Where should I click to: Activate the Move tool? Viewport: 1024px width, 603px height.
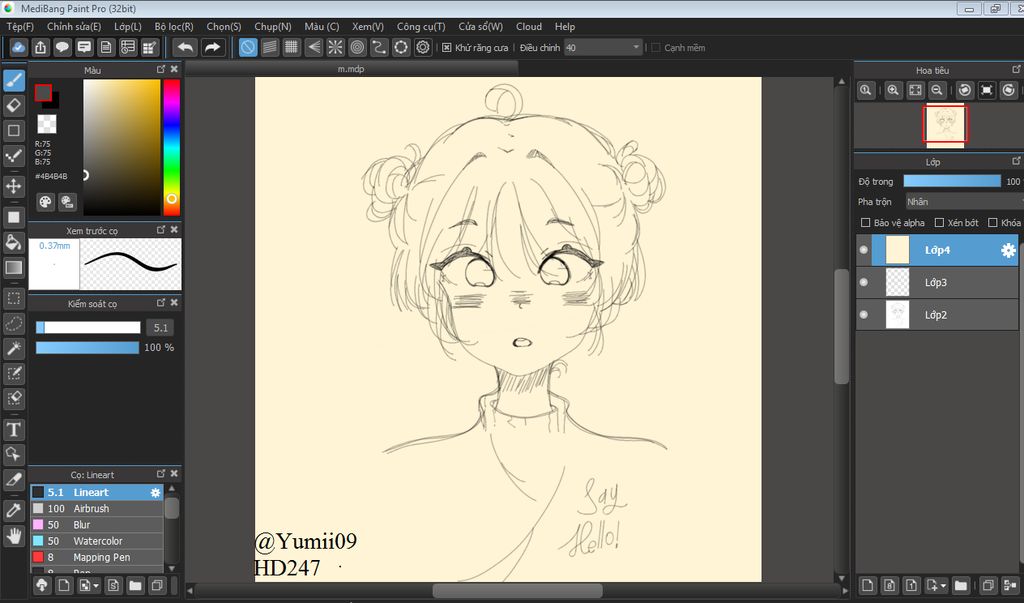[14, 186]
